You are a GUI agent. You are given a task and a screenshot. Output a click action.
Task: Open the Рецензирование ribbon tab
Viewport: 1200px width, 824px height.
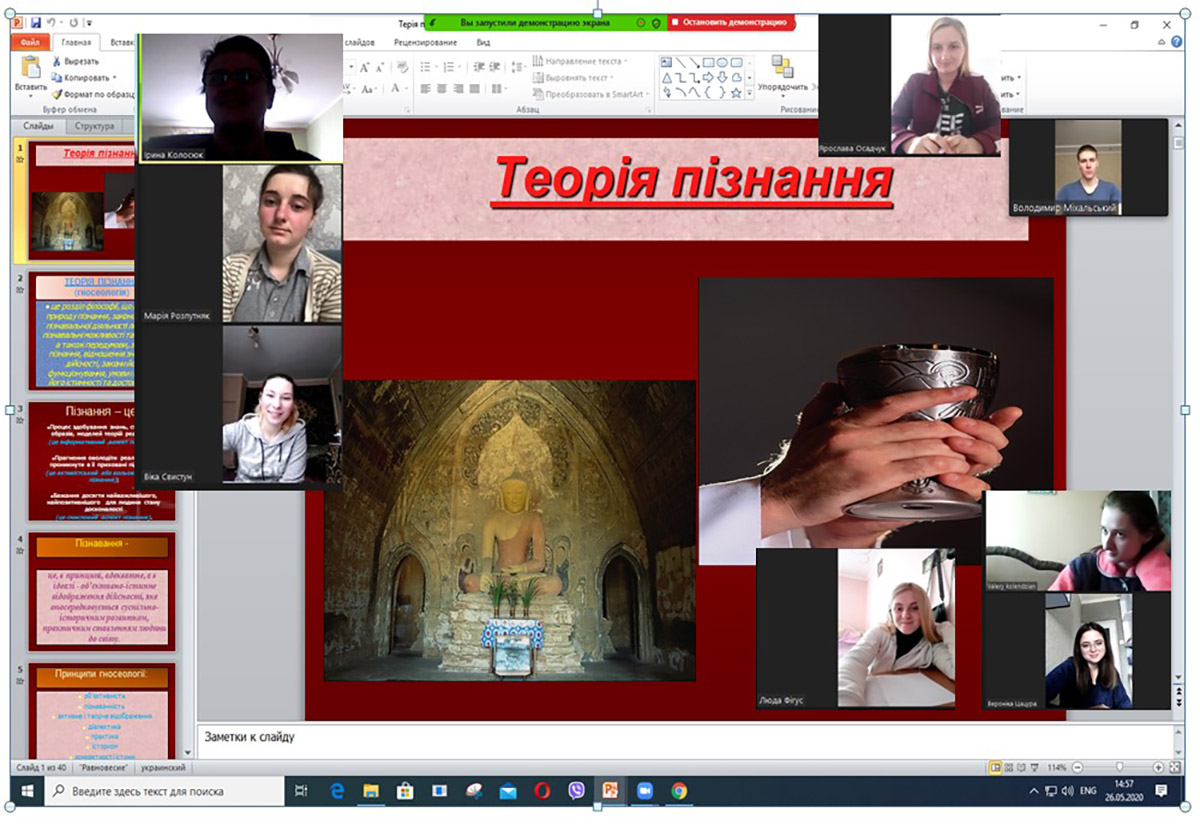425,43
